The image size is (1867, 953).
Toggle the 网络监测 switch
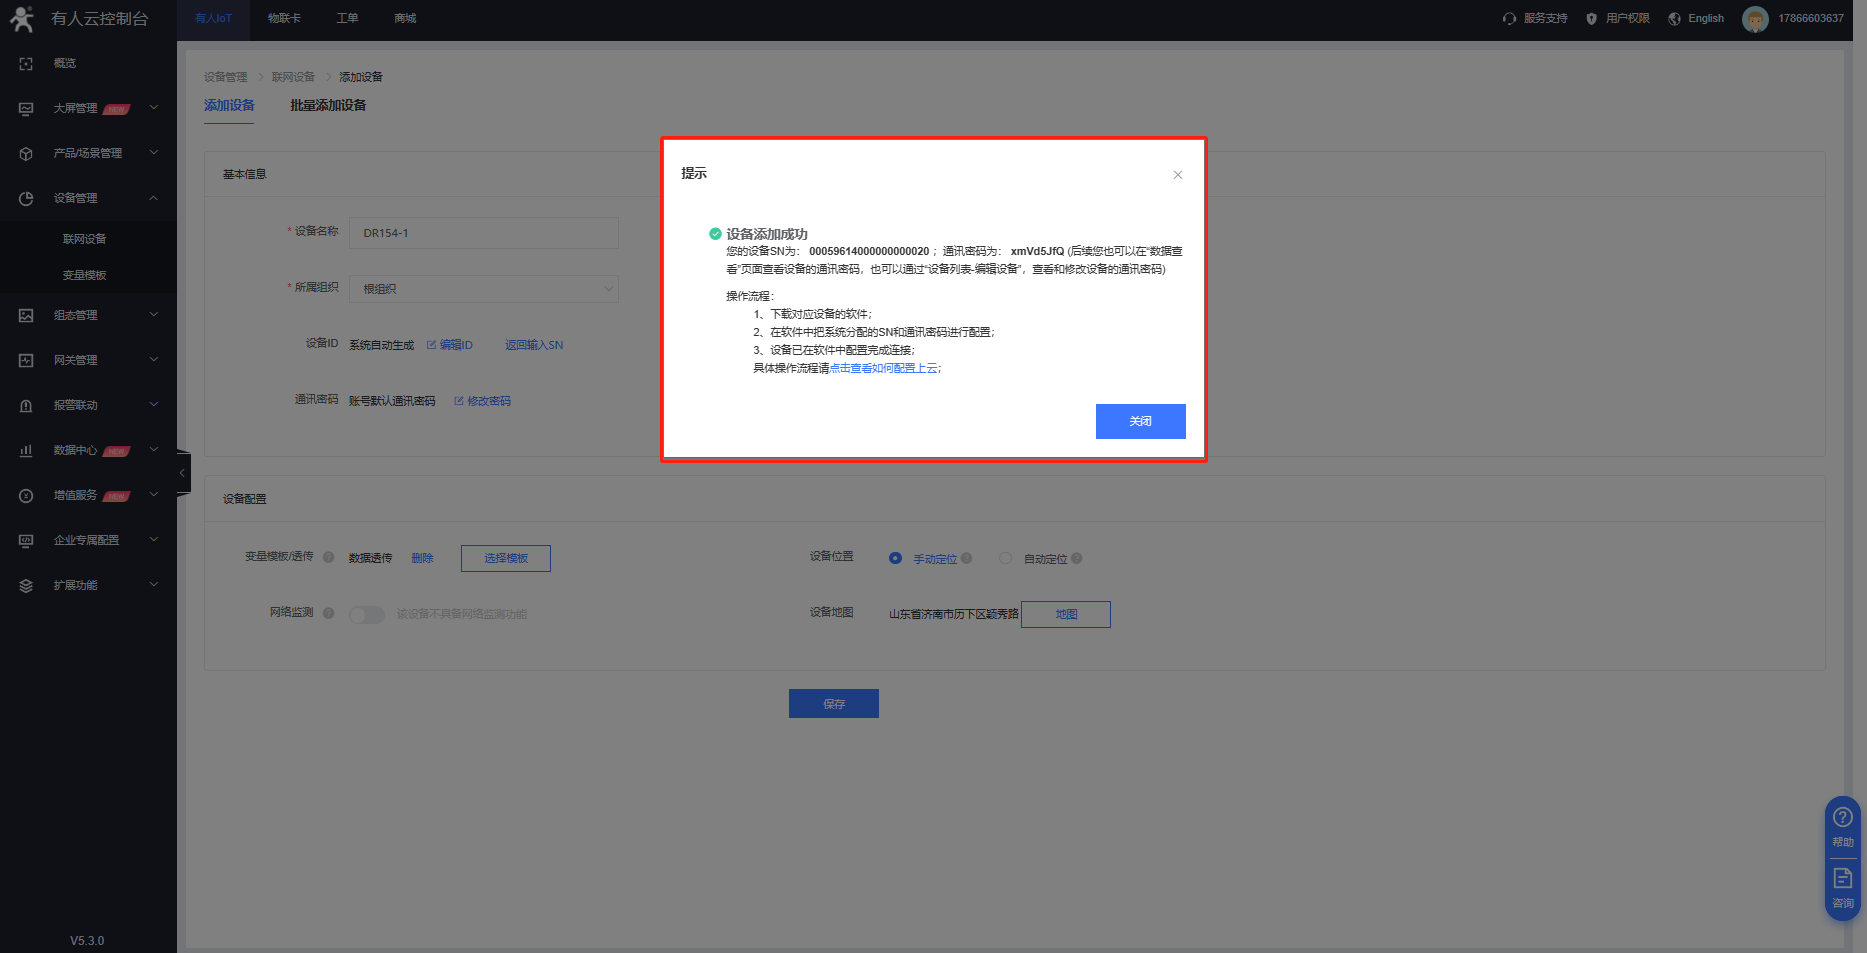pos(366,614)
